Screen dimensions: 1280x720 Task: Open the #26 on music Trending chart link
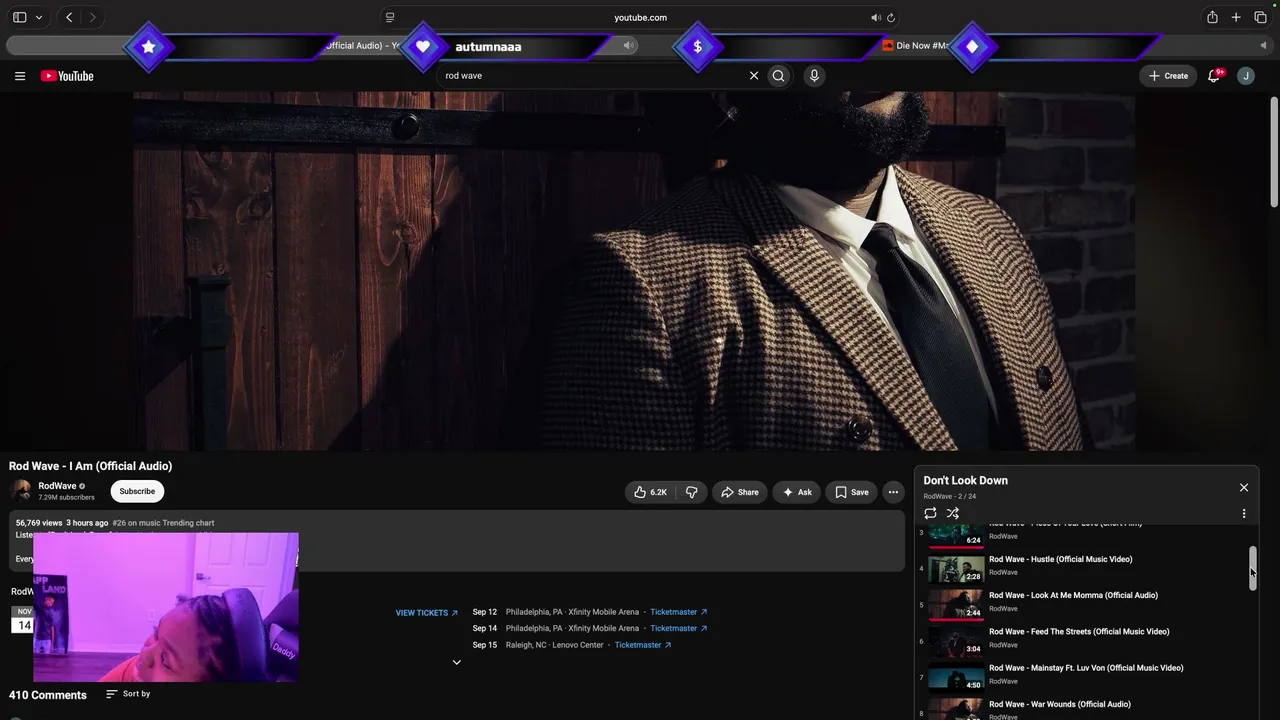tap(163, 523)
